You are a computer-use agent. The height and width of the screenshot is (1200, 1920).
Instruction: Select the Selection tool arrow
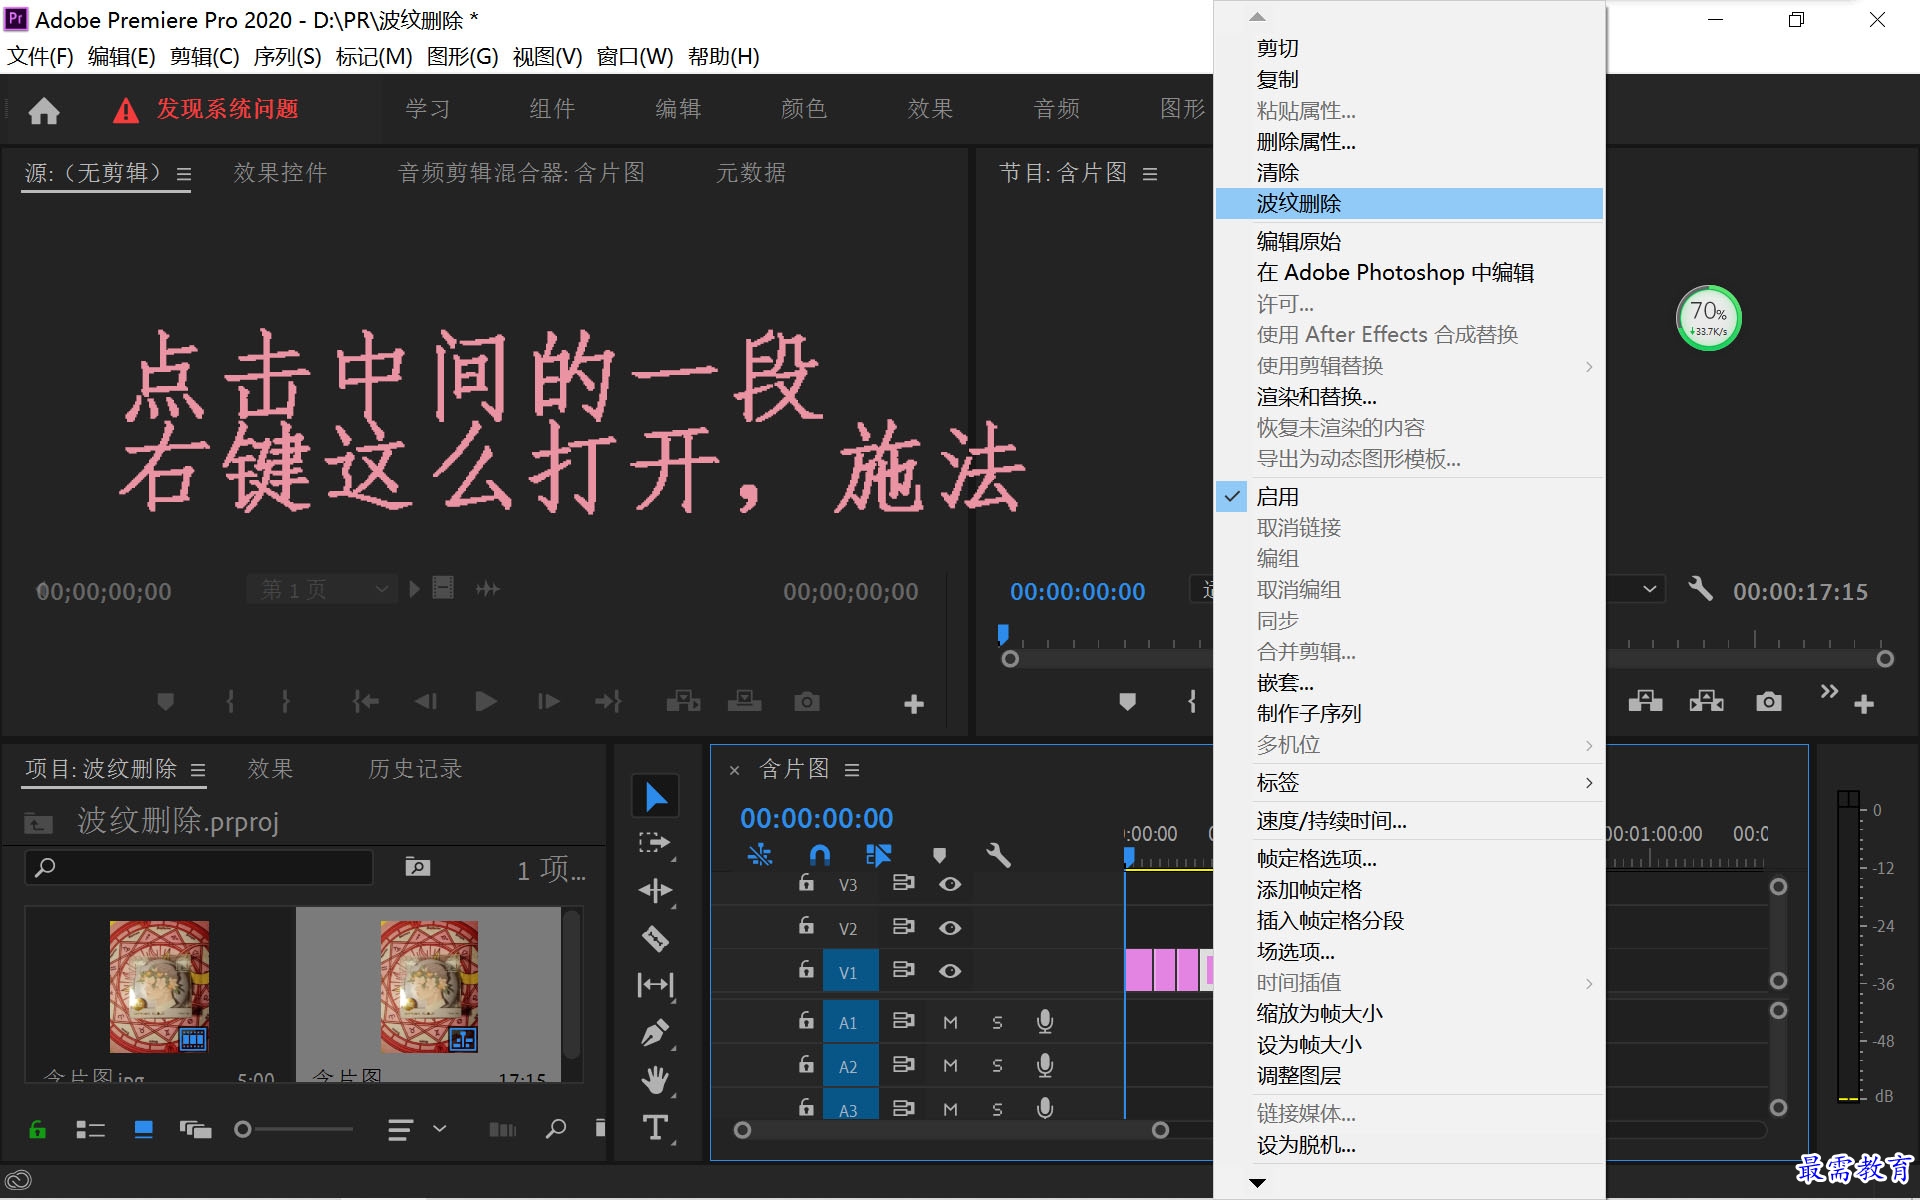coord(655,797)
